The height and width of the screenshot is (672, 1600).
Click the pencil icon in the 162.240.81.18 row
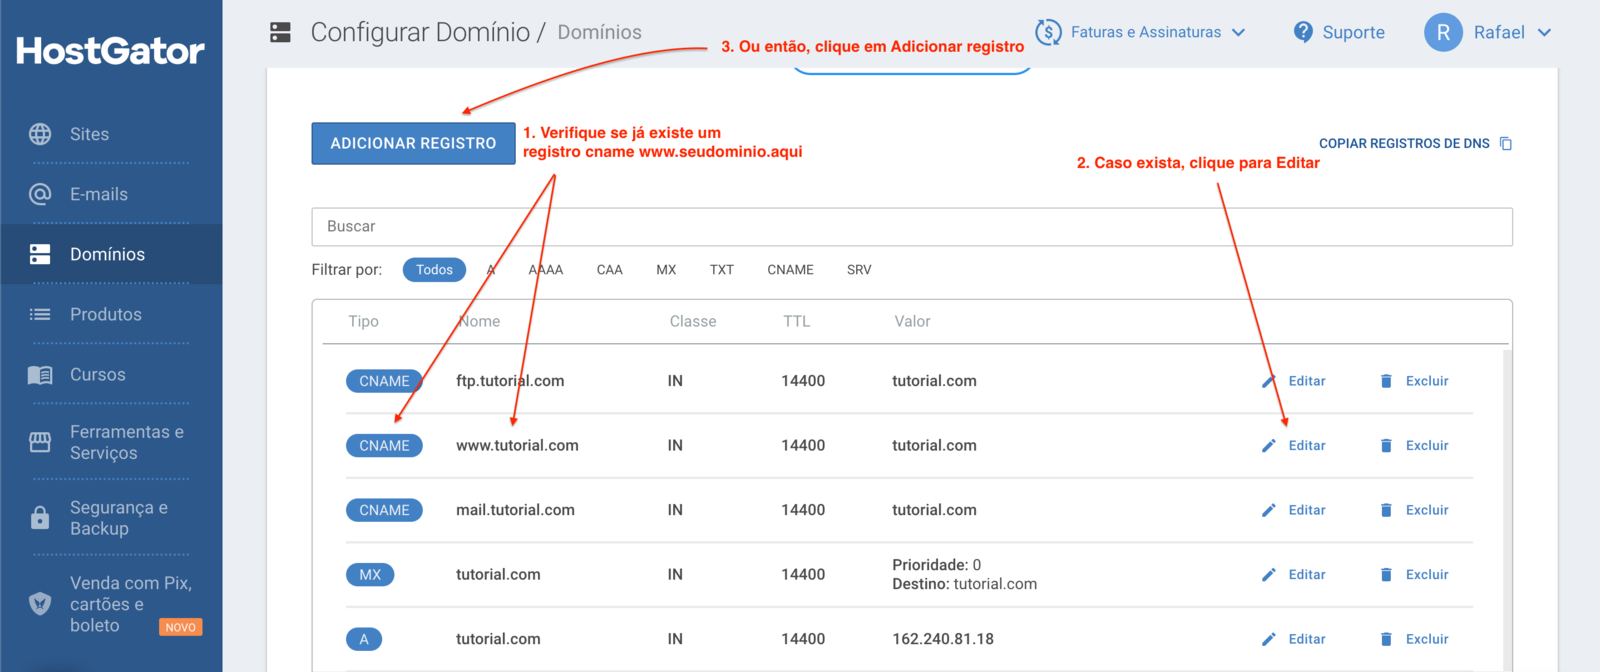point(1268,639)
